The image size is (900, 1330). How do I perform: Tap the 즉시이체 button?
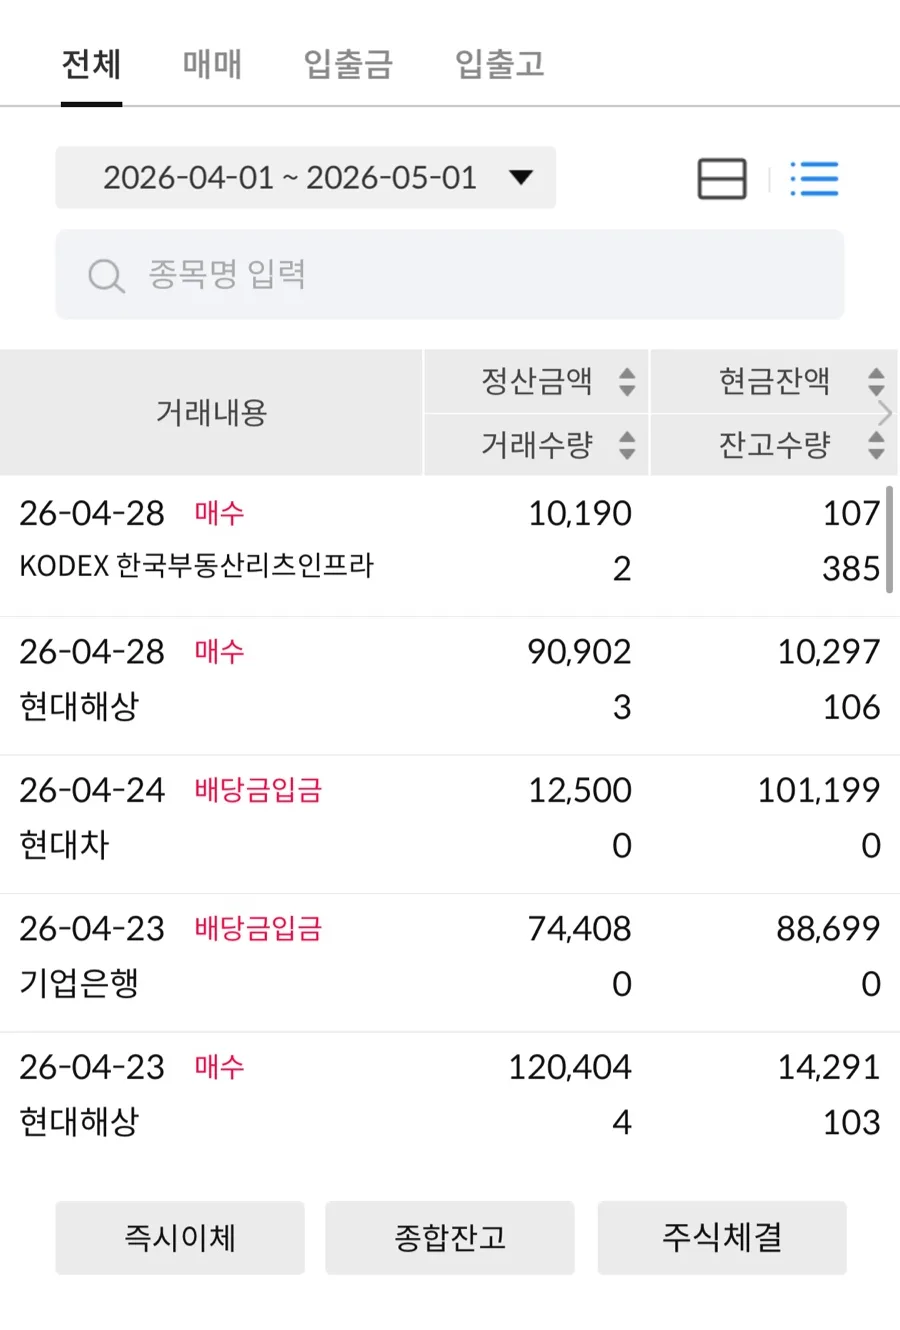[180, 1238]
